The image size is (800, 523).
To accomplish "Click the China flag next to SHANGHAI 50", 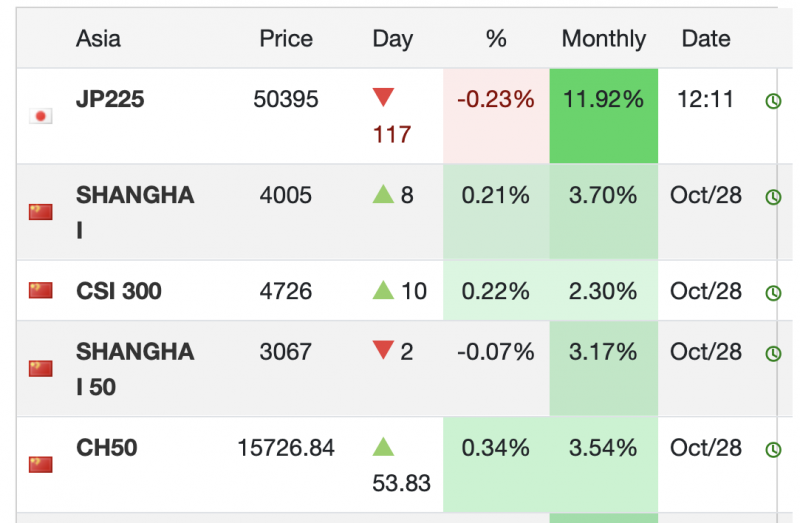I will pos(41,368).
